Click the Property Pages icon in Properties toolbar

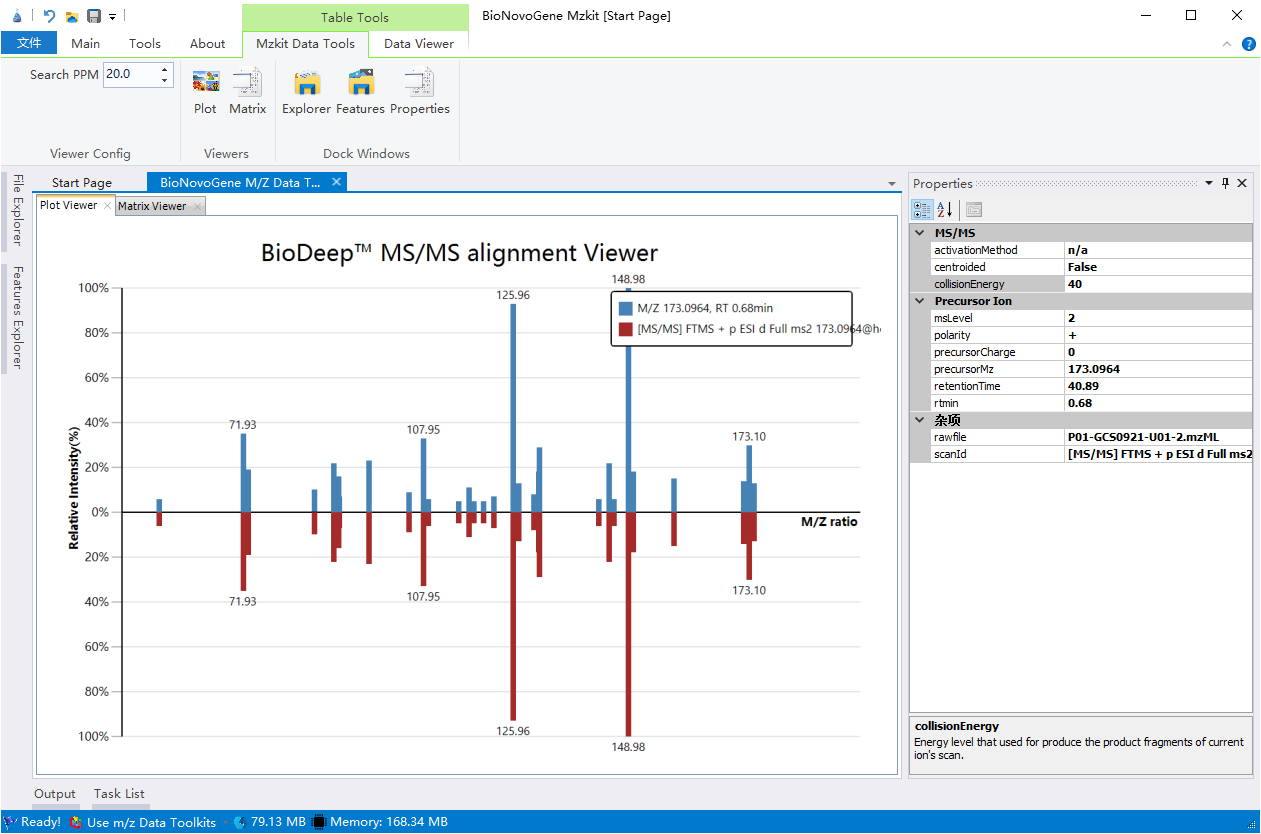973,210
